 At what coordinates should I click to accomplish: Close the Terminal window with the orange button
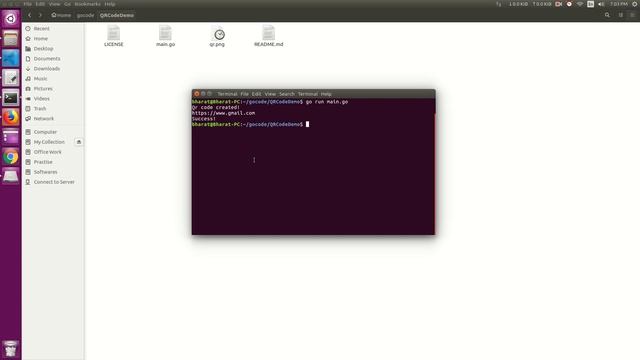197,94
